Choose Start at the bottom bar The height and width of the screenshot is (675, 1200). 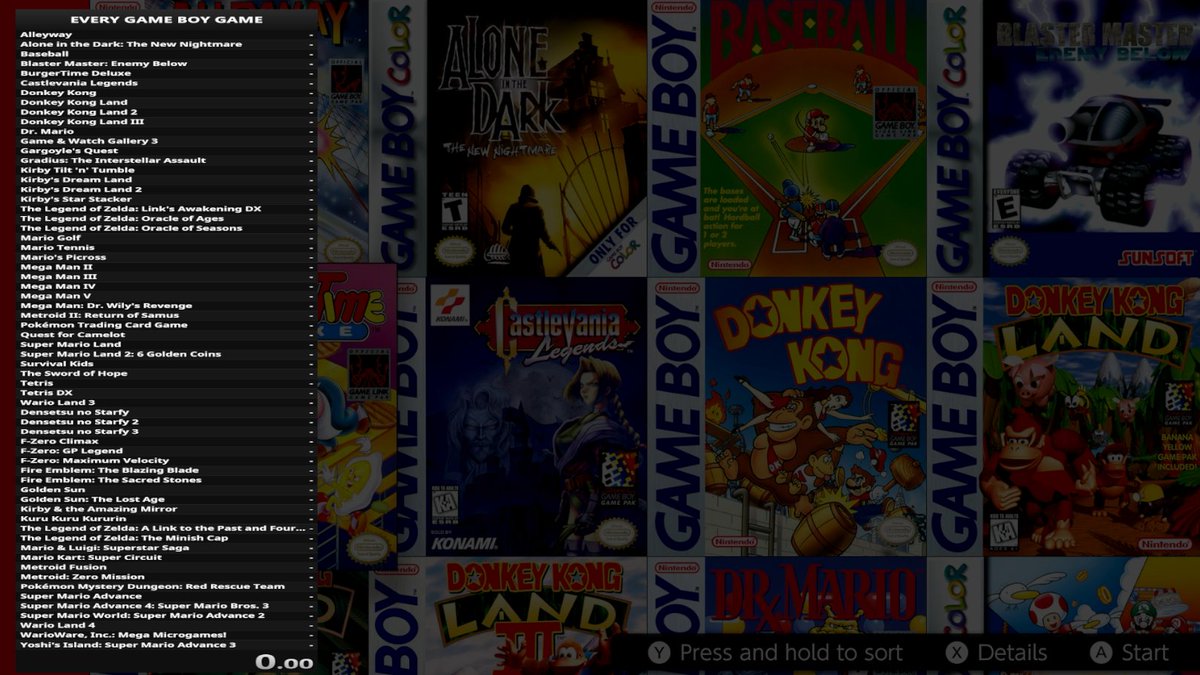1145,653
